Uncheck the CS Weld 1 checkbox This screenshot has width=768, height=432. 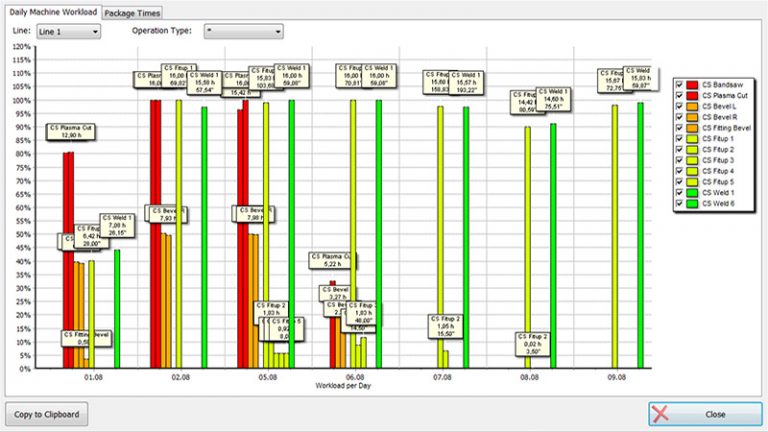pos(679,192)
